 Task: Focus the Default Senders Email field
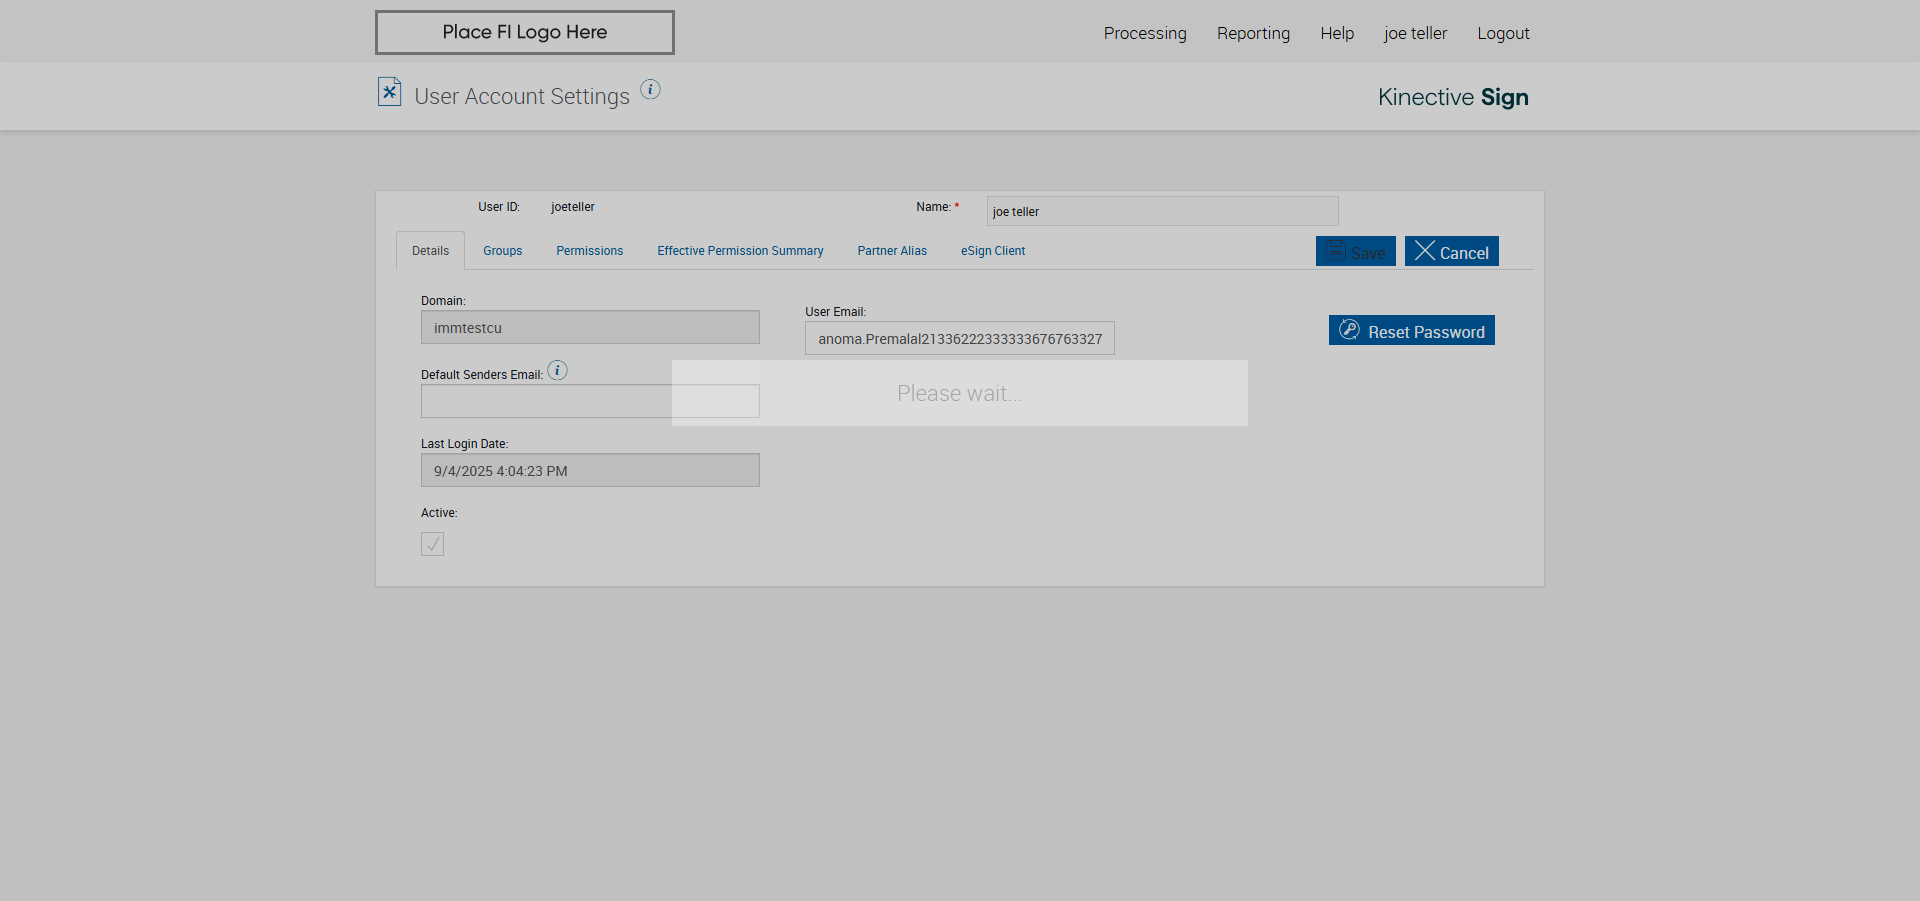click(x=590, y=401)
